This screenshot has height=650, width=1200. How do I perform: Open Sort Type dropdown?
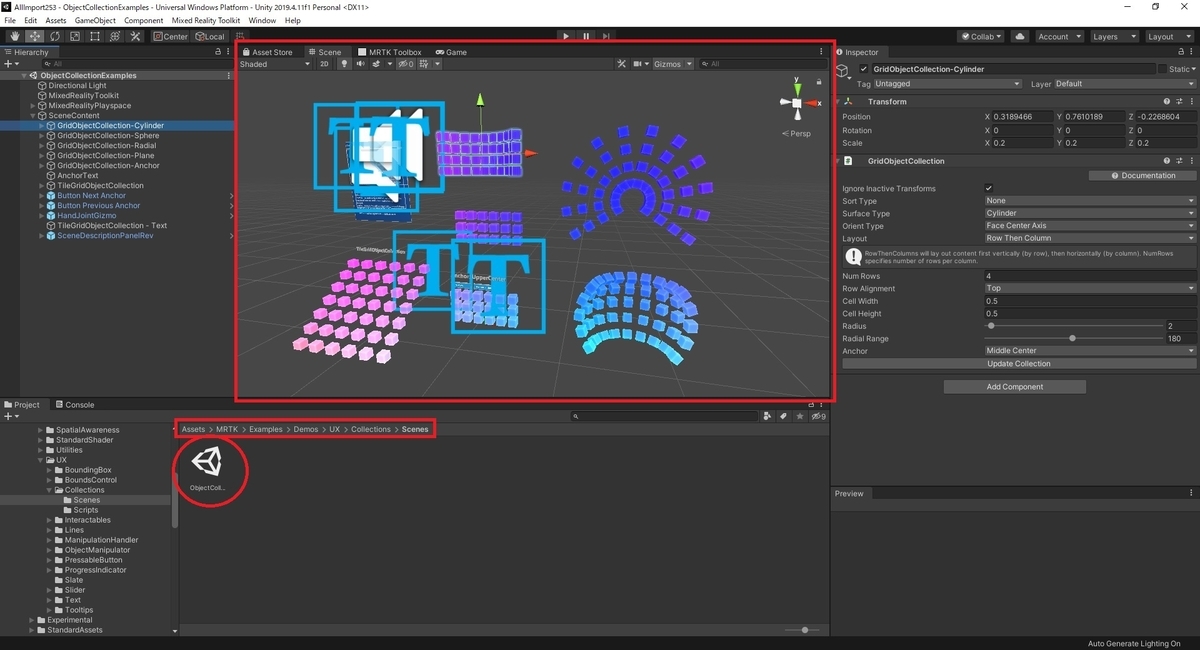tap(1090, 201)
